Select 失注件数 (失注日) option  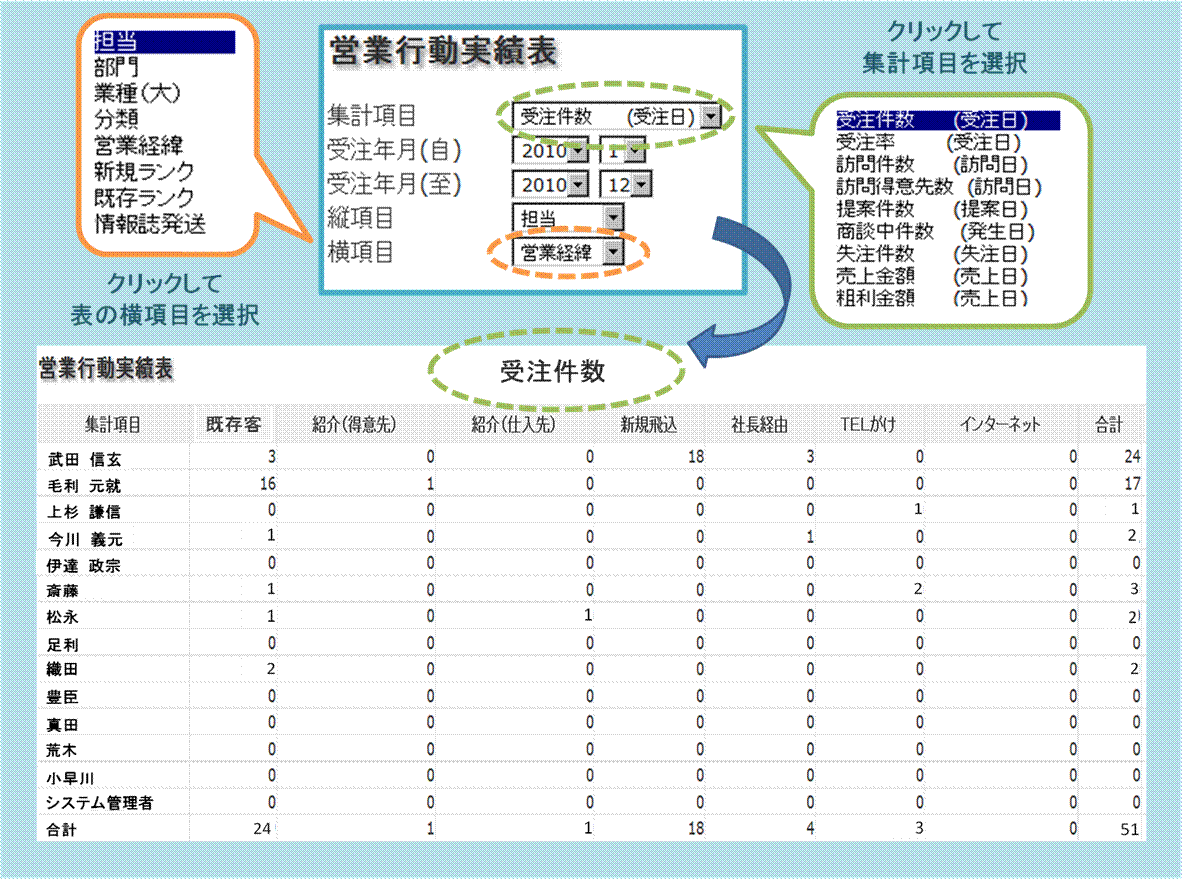(932, 254)
